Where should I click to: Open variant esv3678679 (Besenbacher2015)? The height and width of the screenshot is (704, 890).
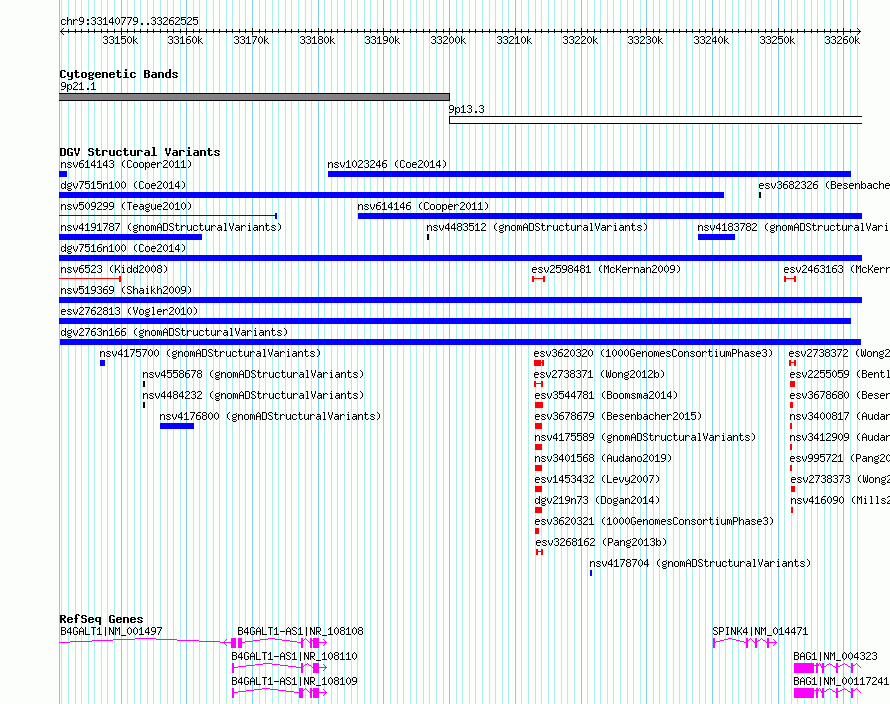[618, 416]
